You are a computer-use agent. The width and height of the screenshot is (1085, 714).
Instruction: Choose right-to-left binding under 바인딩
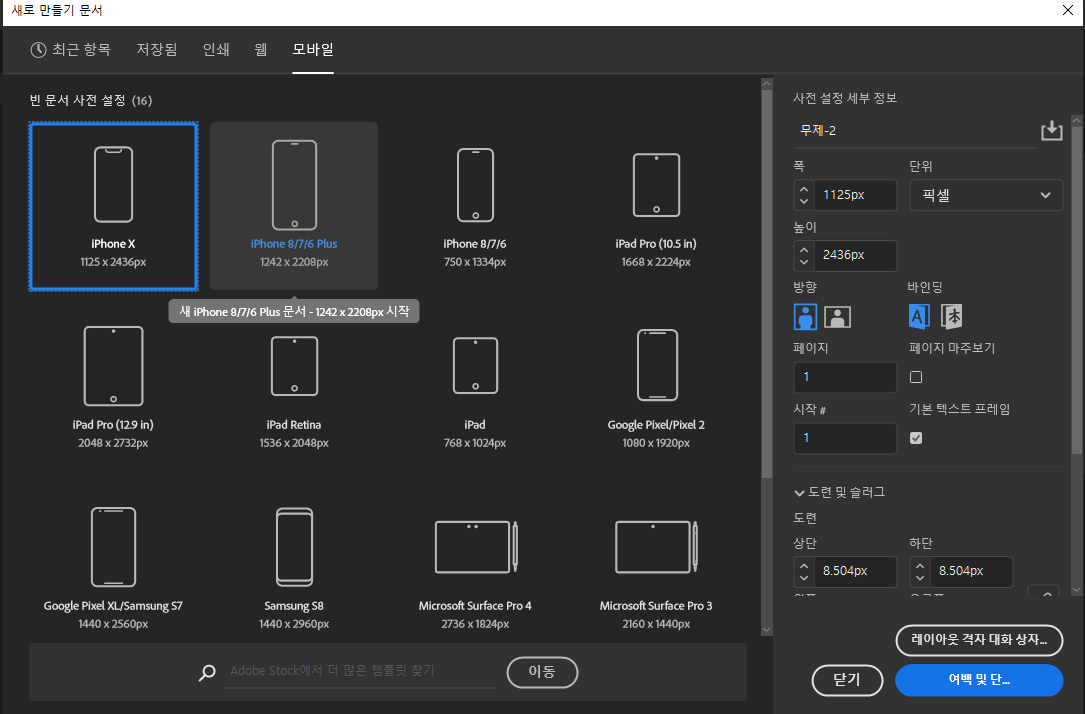(951, 316)
